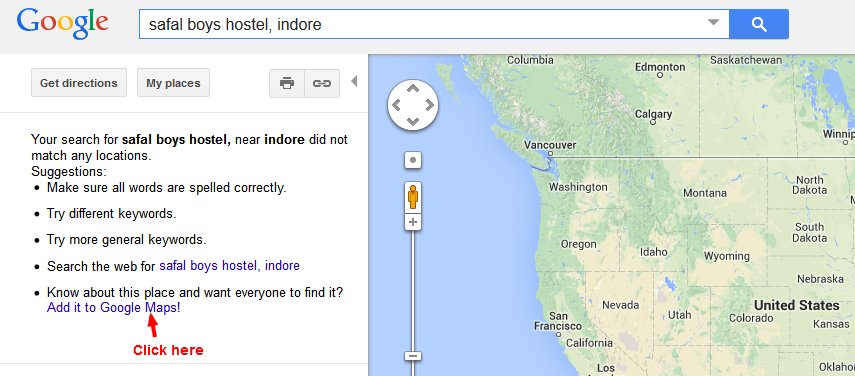Click the blue search magnifier button
The image size is (855, 376).
(758, 24)
